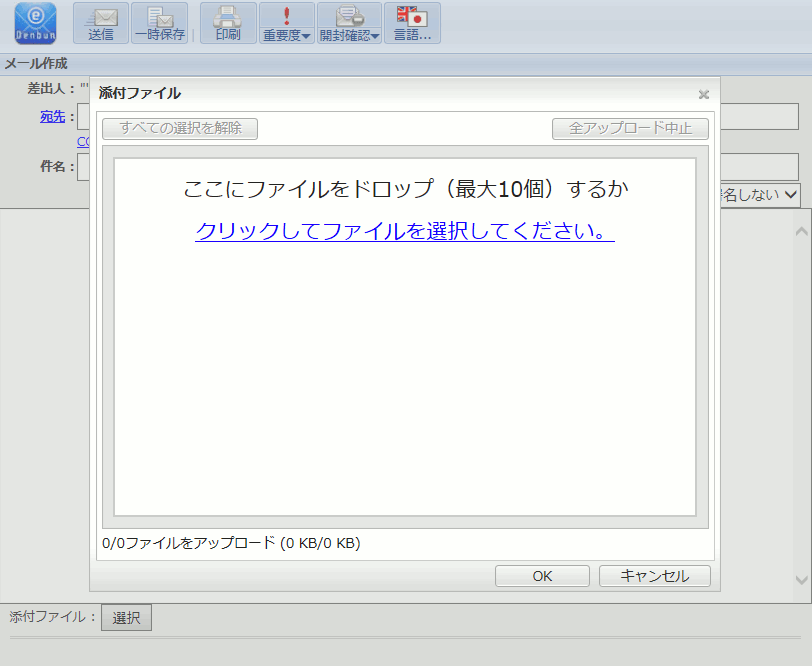Click the 一時保存 draft save icon
Image resolution: width=812 pixels, height=666 pixels.
[x=159, y=23]
